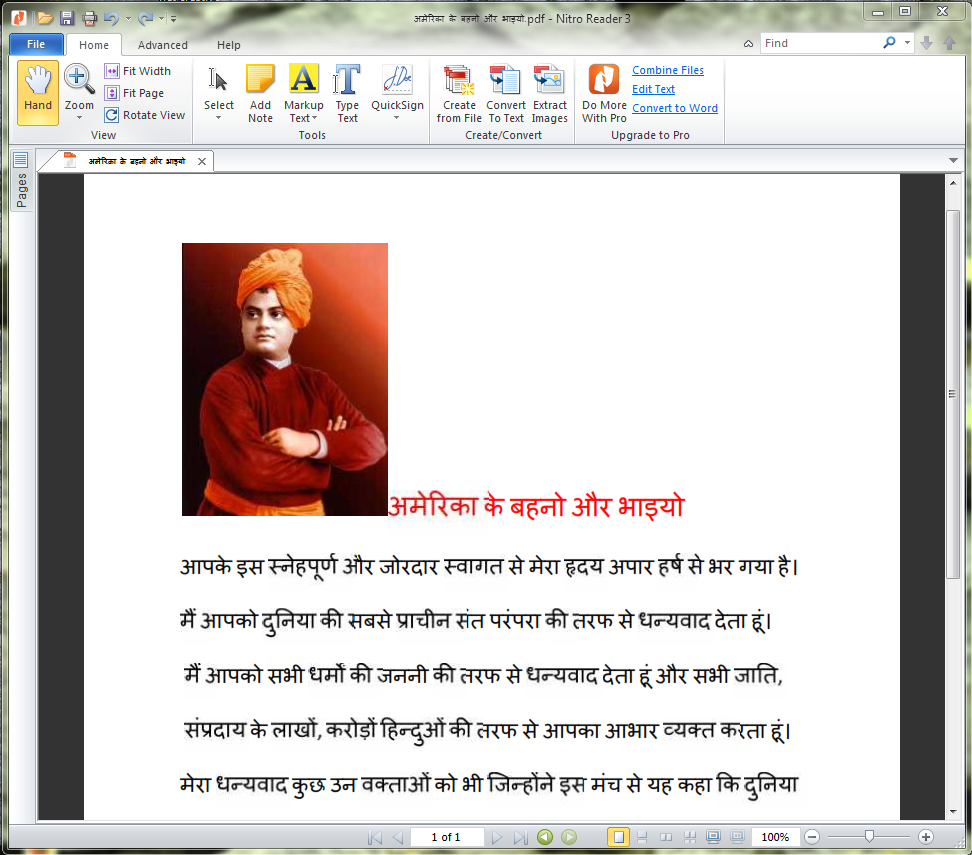Jump to the last page
The height and width of the screenshot is (855, 972).
(x=521, y=838)
